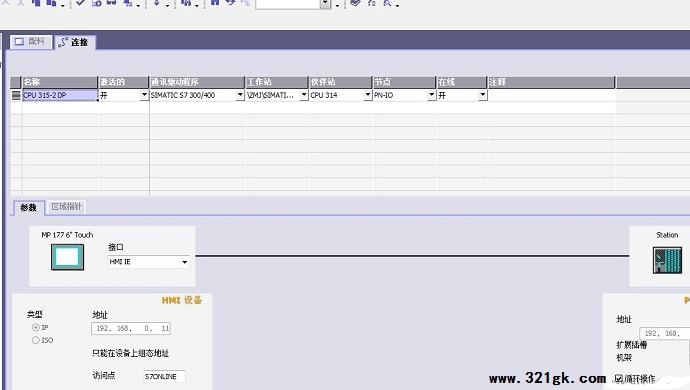This screenshot has width=690, height=390.
Task: Open the CPU 314 partner station dropdown
Action: tap(367, 95)
